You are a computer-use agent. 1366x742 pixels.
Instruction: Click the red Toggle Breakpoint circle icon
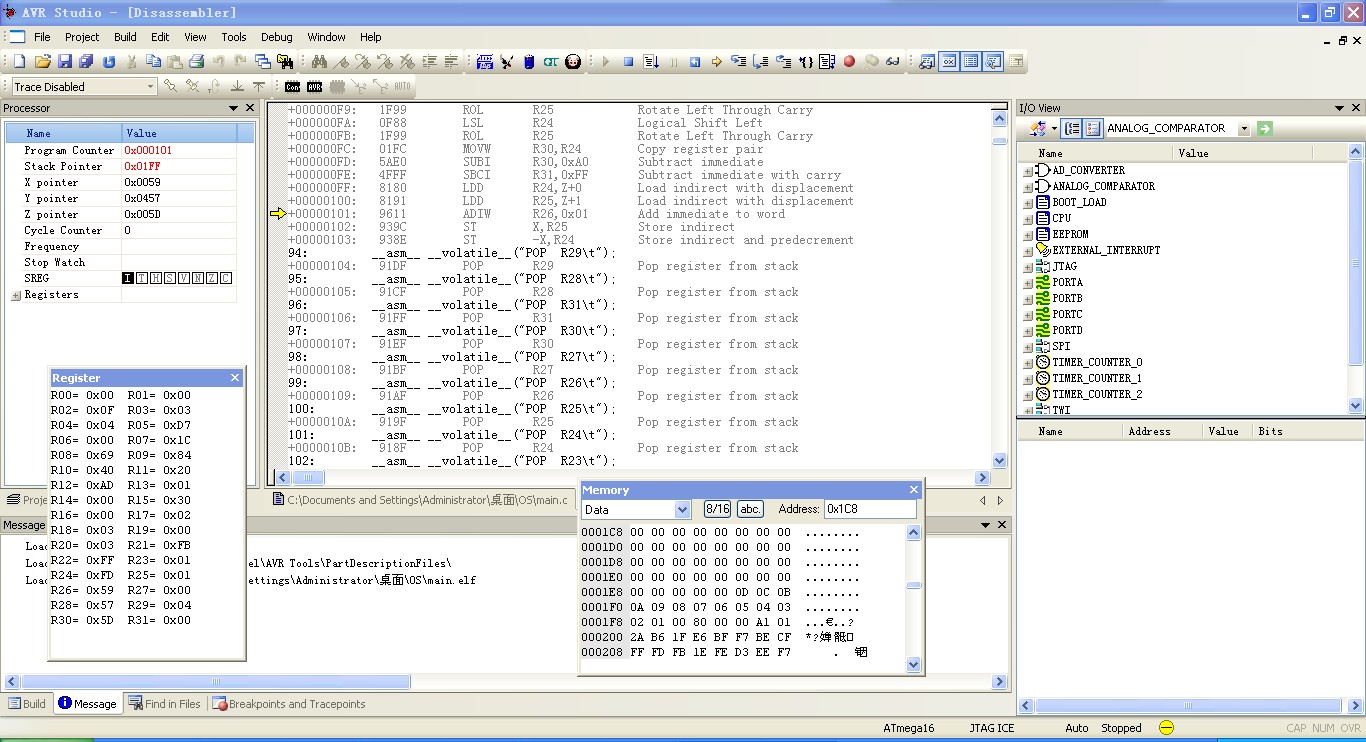tap(849, 62)
